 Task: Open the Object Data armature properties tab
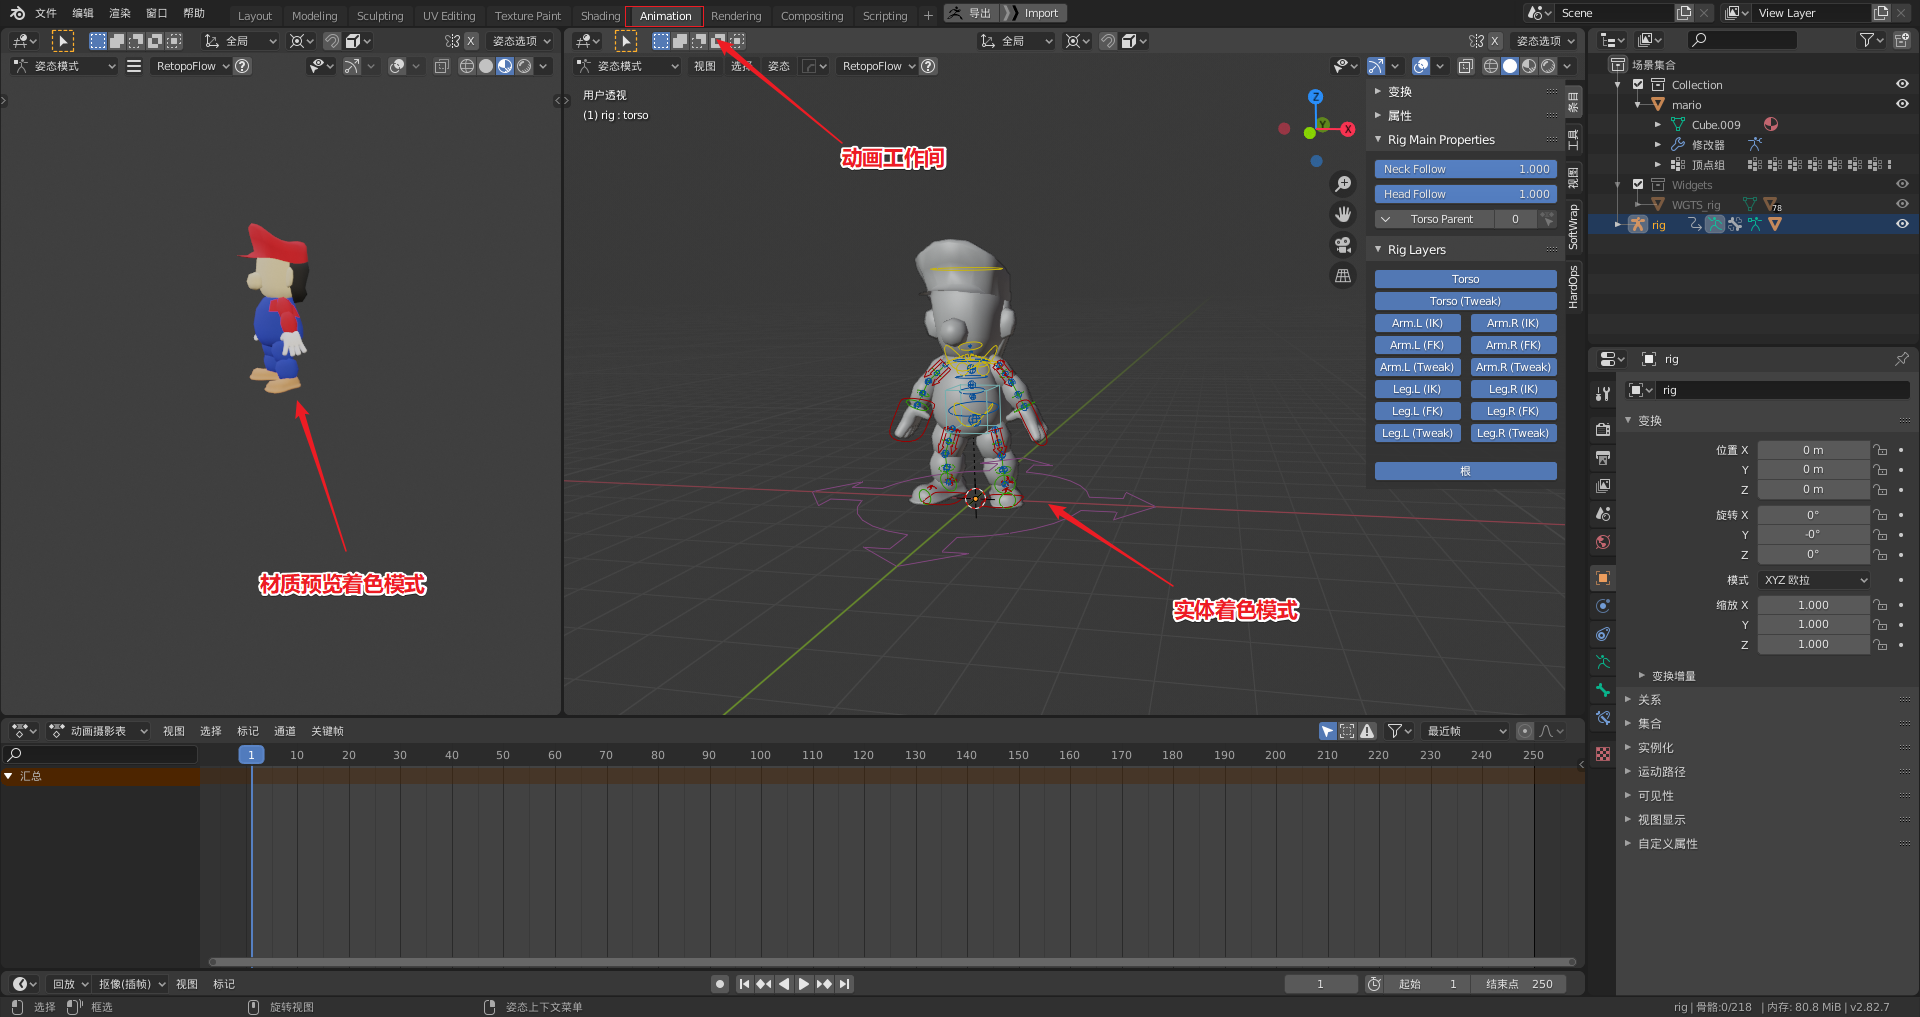[1603, 662]
